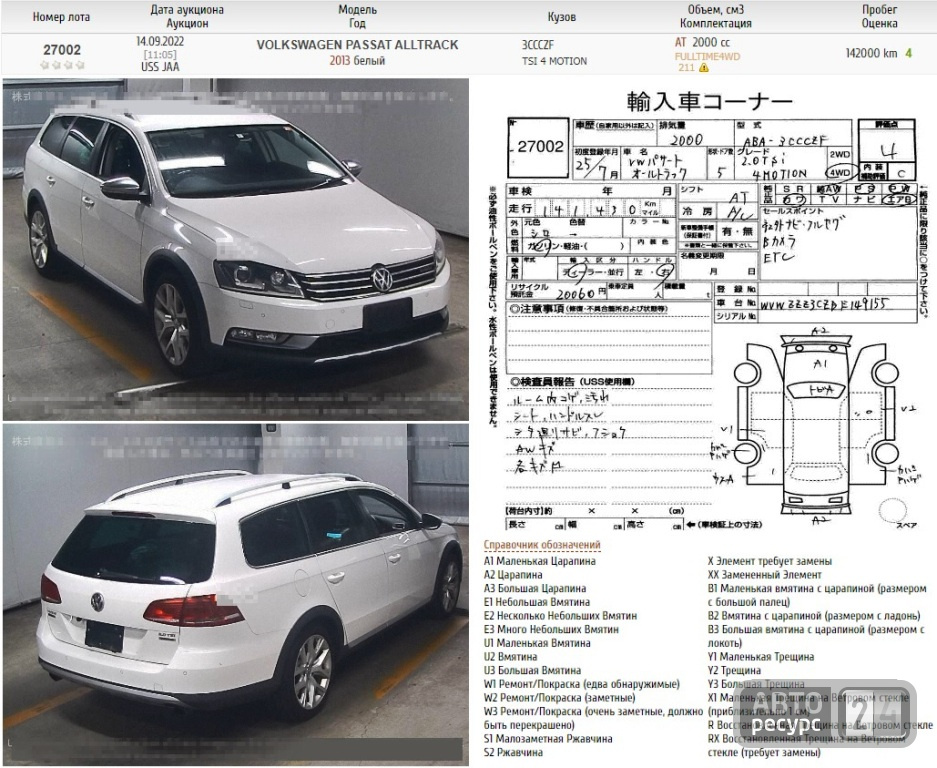Viewport: 937px width, 768px height.
Task: Click the 'X Элемент требует замены' legend entry
Action: pos(770,561)
